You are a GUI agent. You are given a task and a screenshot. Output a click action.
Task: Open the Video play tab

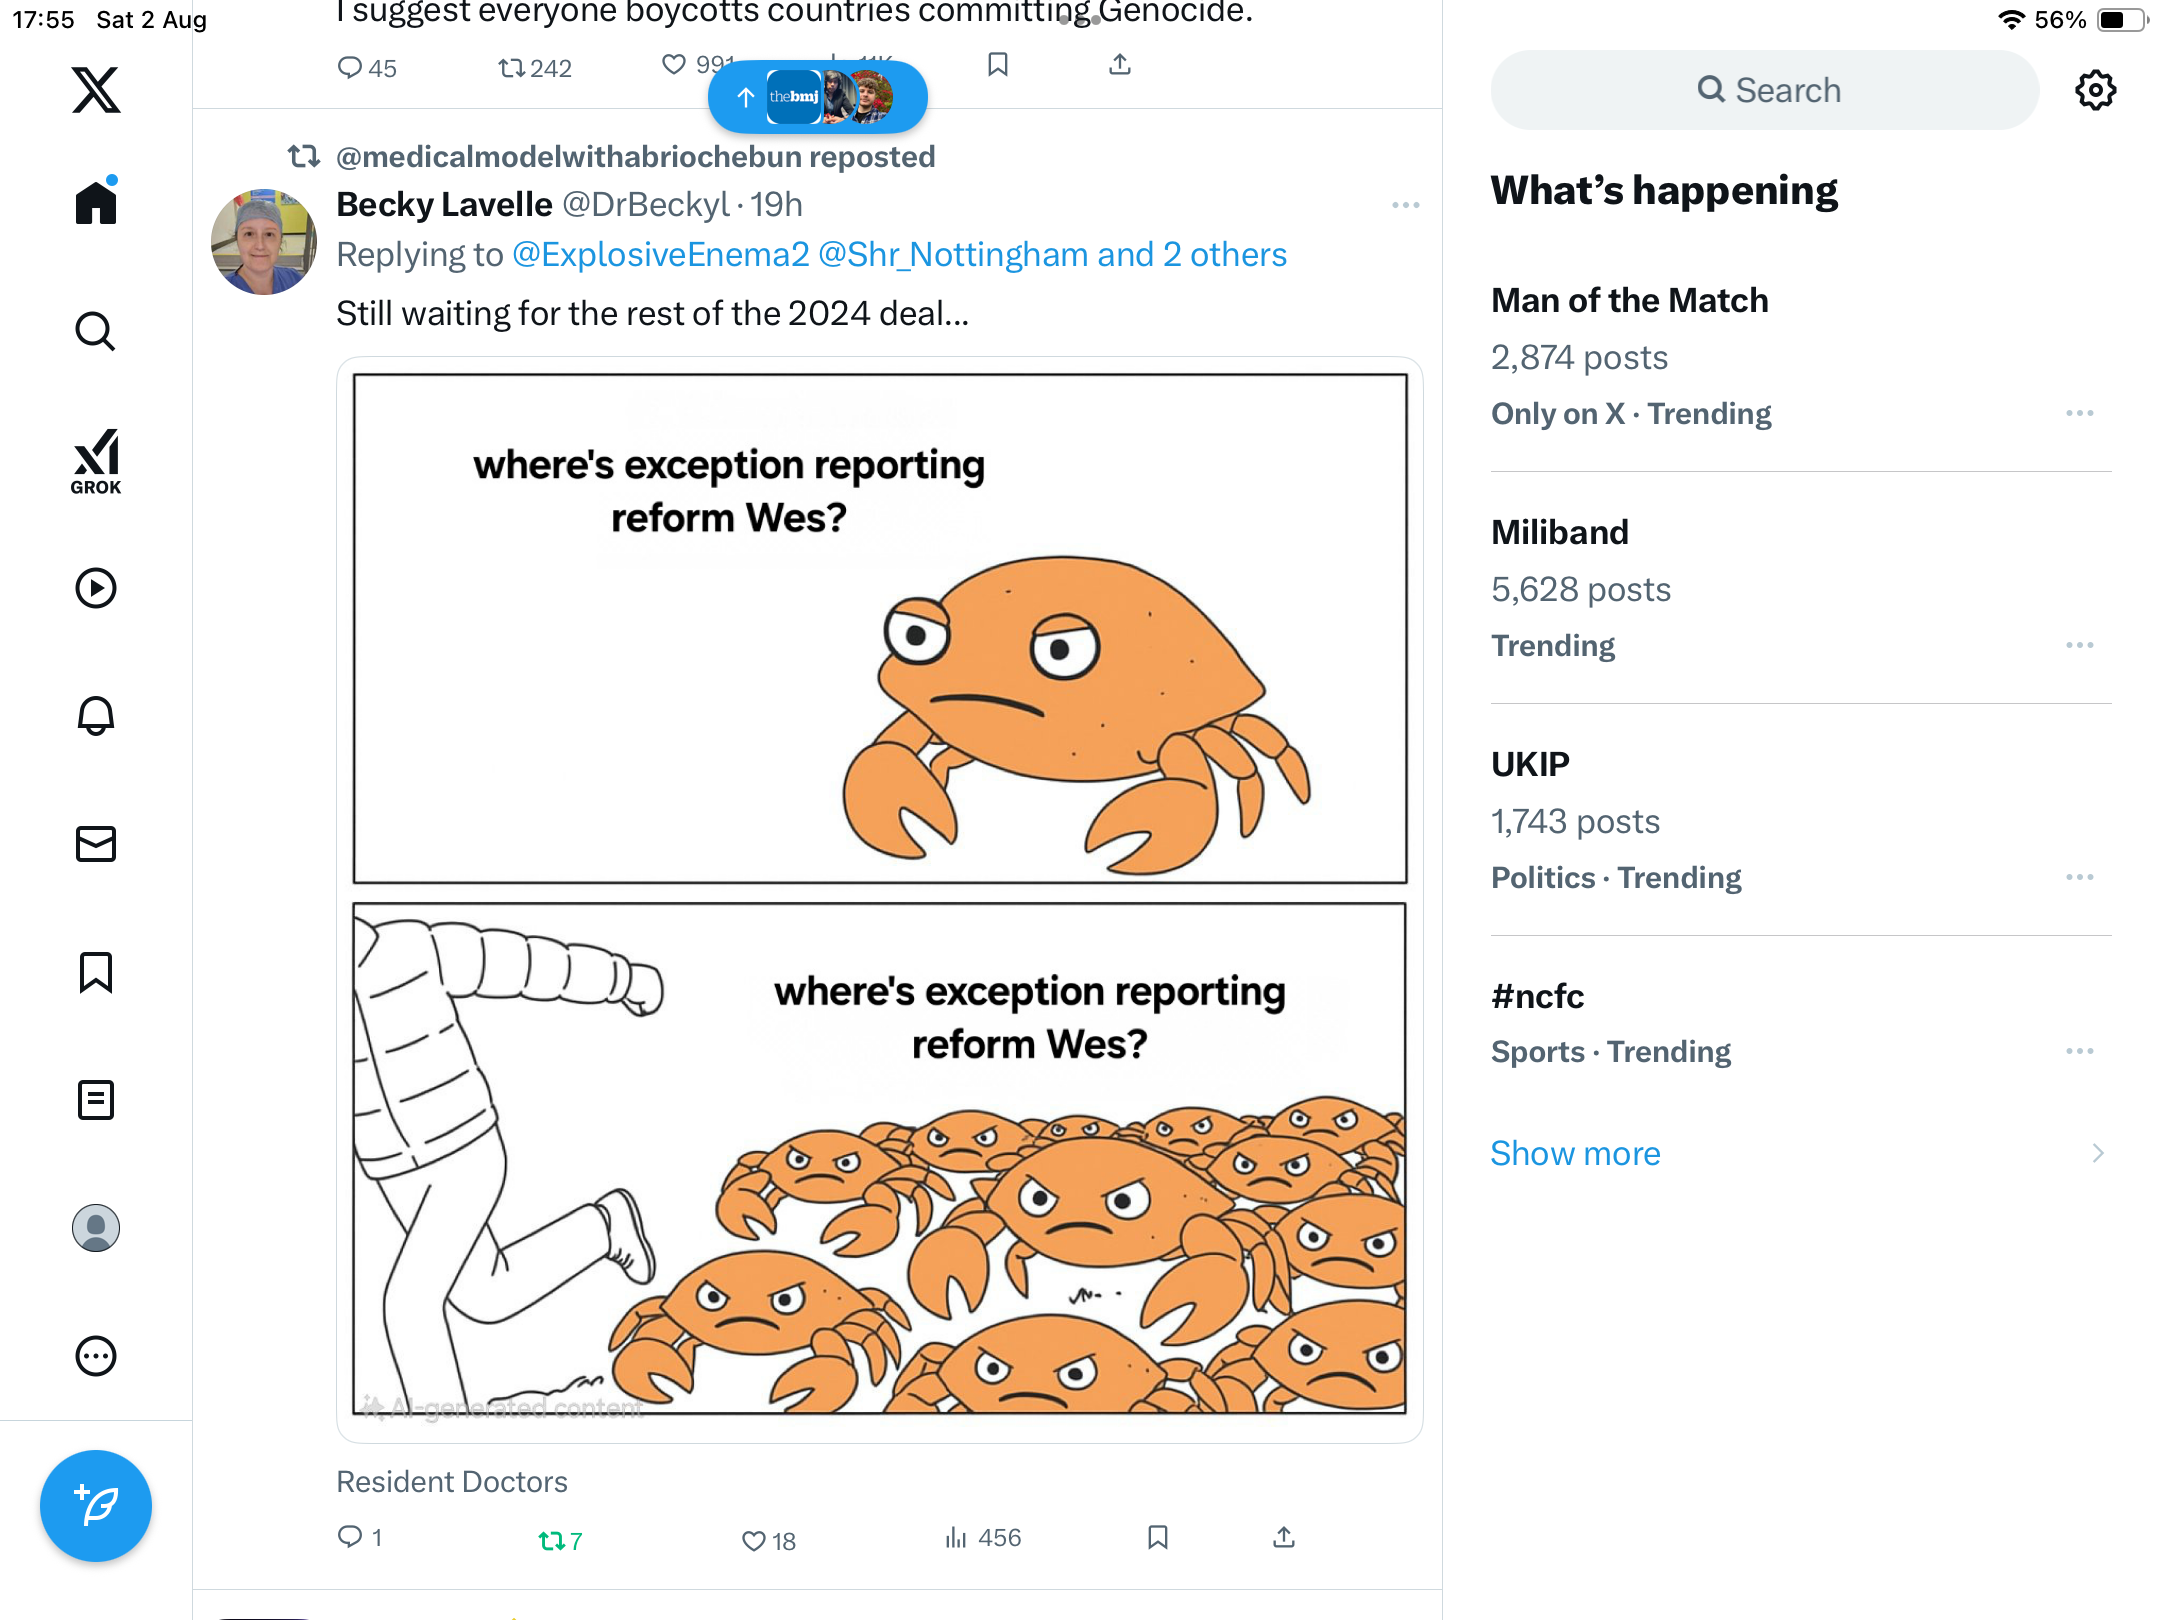[96, 588]
